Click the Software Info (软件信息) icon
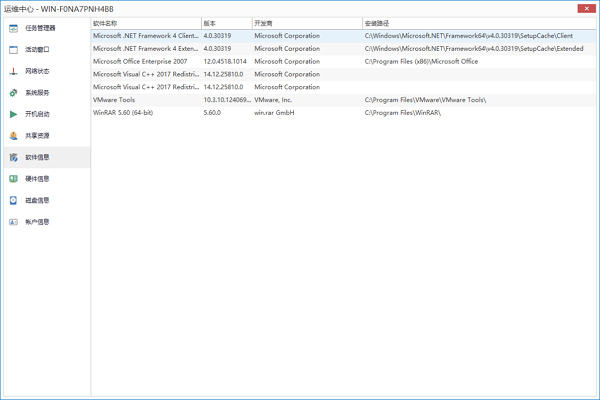This screenshot has height=400, width=600. pyautogui.click(x=13, y=157)
